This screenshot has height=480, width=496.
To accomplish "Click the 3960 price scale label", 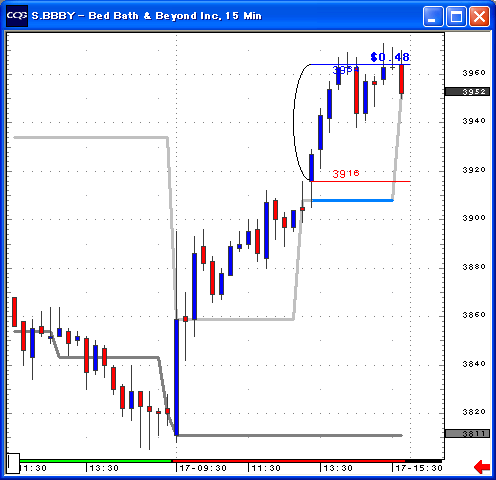I will (x=474, y=72).
